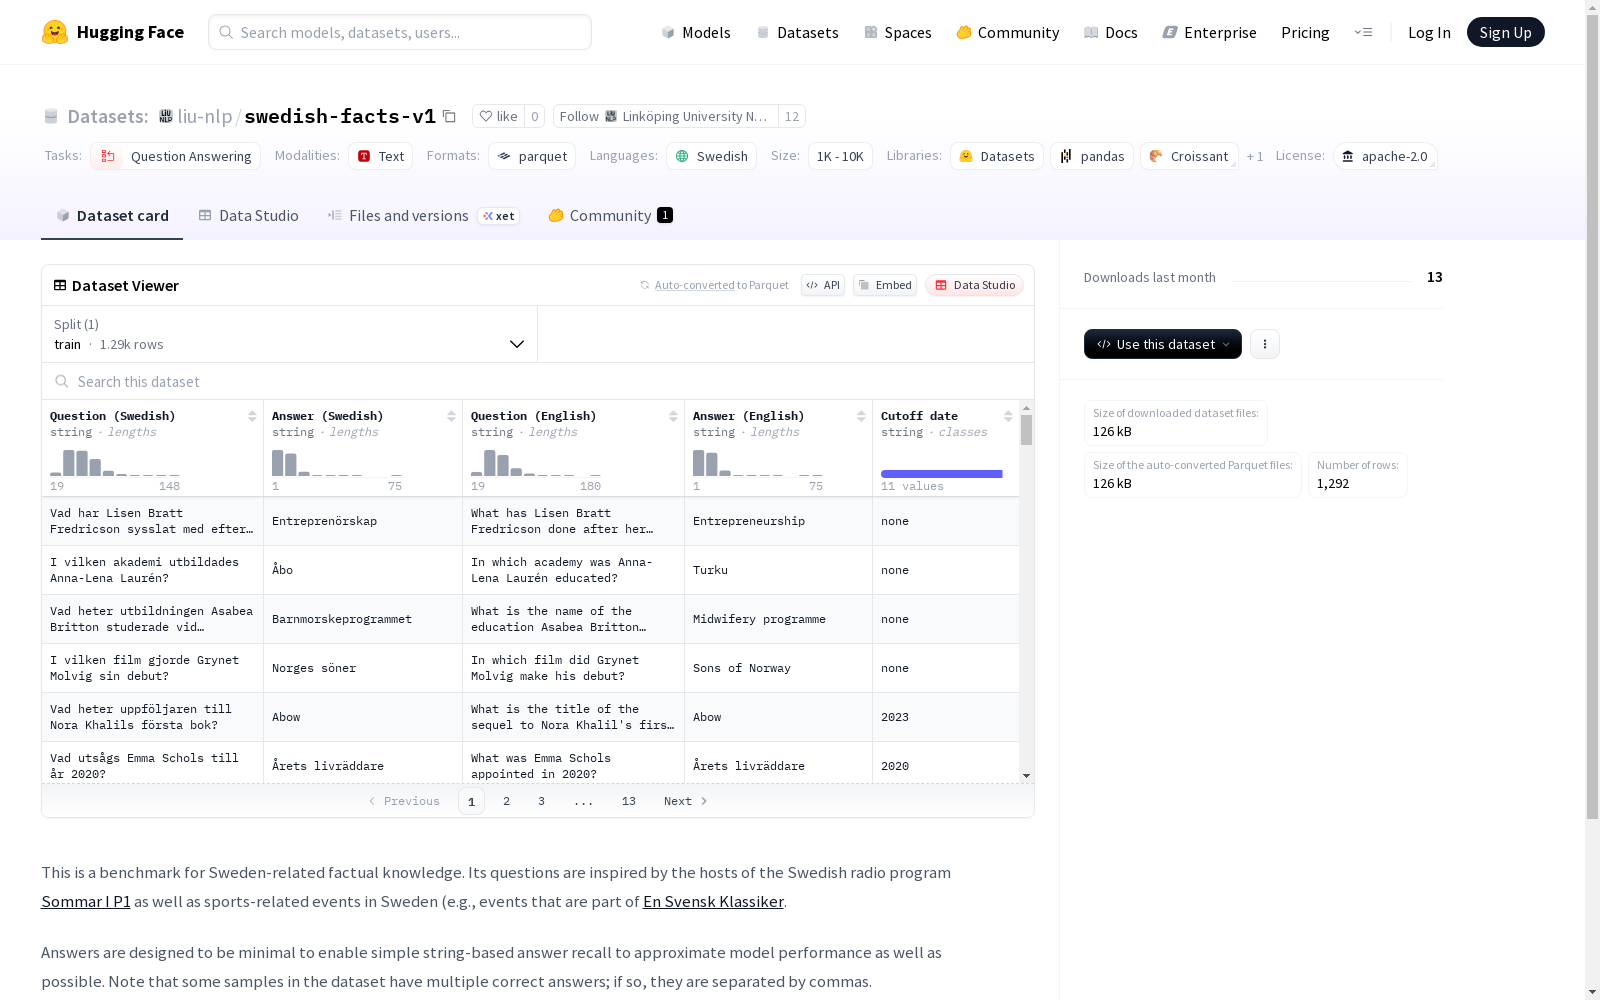Open the navigation overflow menu icon
The image size is (1600, 1000).
pyautogui.click(x=1363, y=32)
